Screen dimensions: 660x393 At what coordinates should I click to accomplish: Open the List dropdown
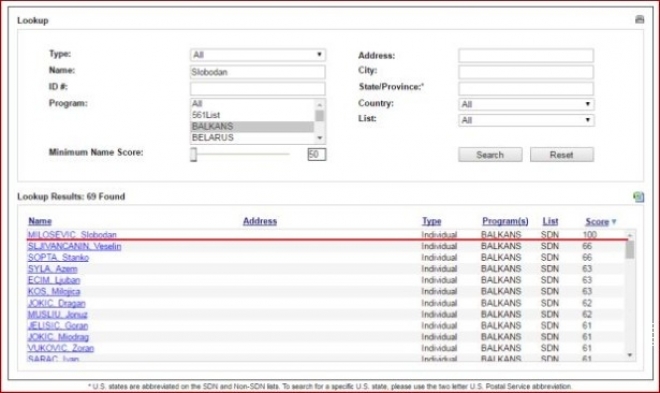[526, 120]
